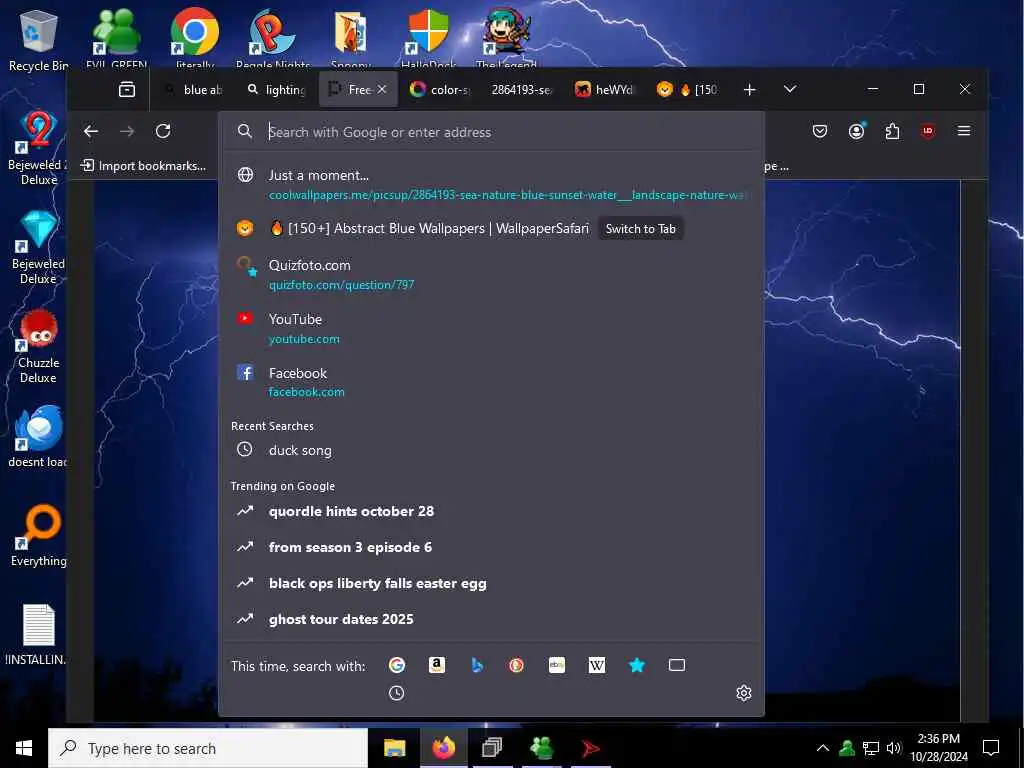Viewport: 1024px width, 768px height.
Task: Reload the current page
Action: click(x=163, y=131)
